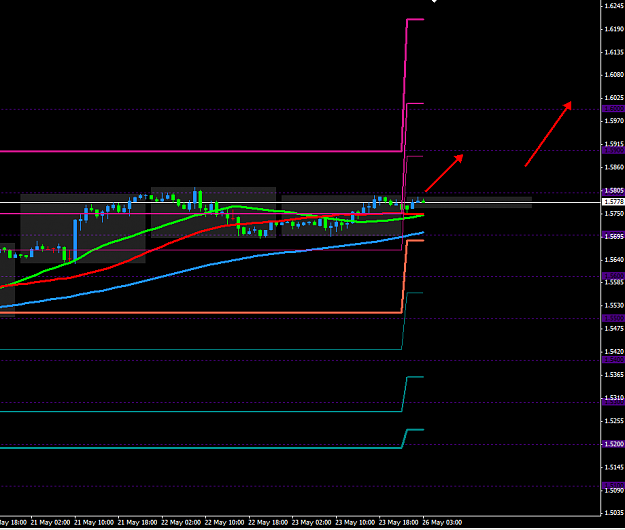The width and height of the screenshot is (625, 530).
Task: Click the 1.5915 price scale label
Action: click(614, 144)
